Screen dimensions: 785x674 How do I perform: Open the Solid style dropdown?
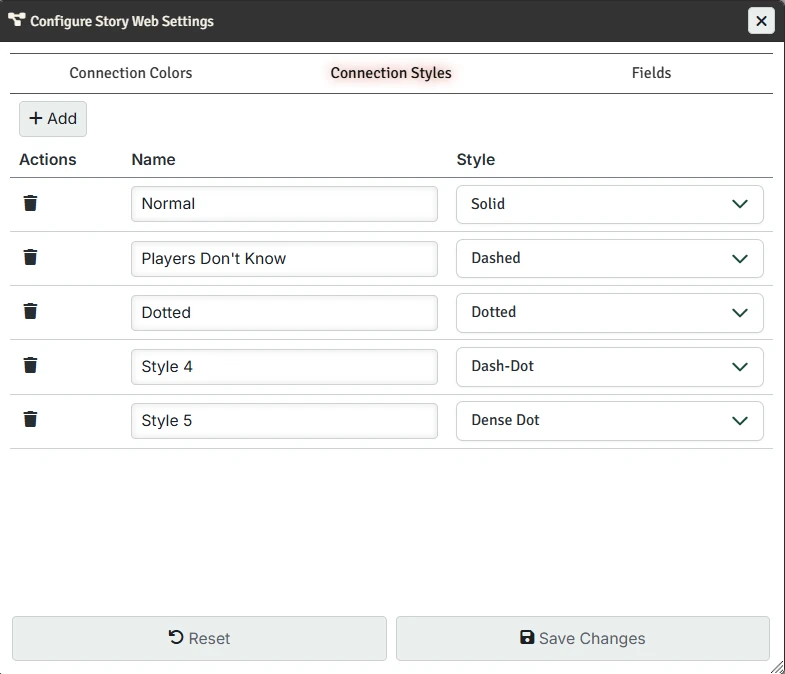(x=609, y=204)
